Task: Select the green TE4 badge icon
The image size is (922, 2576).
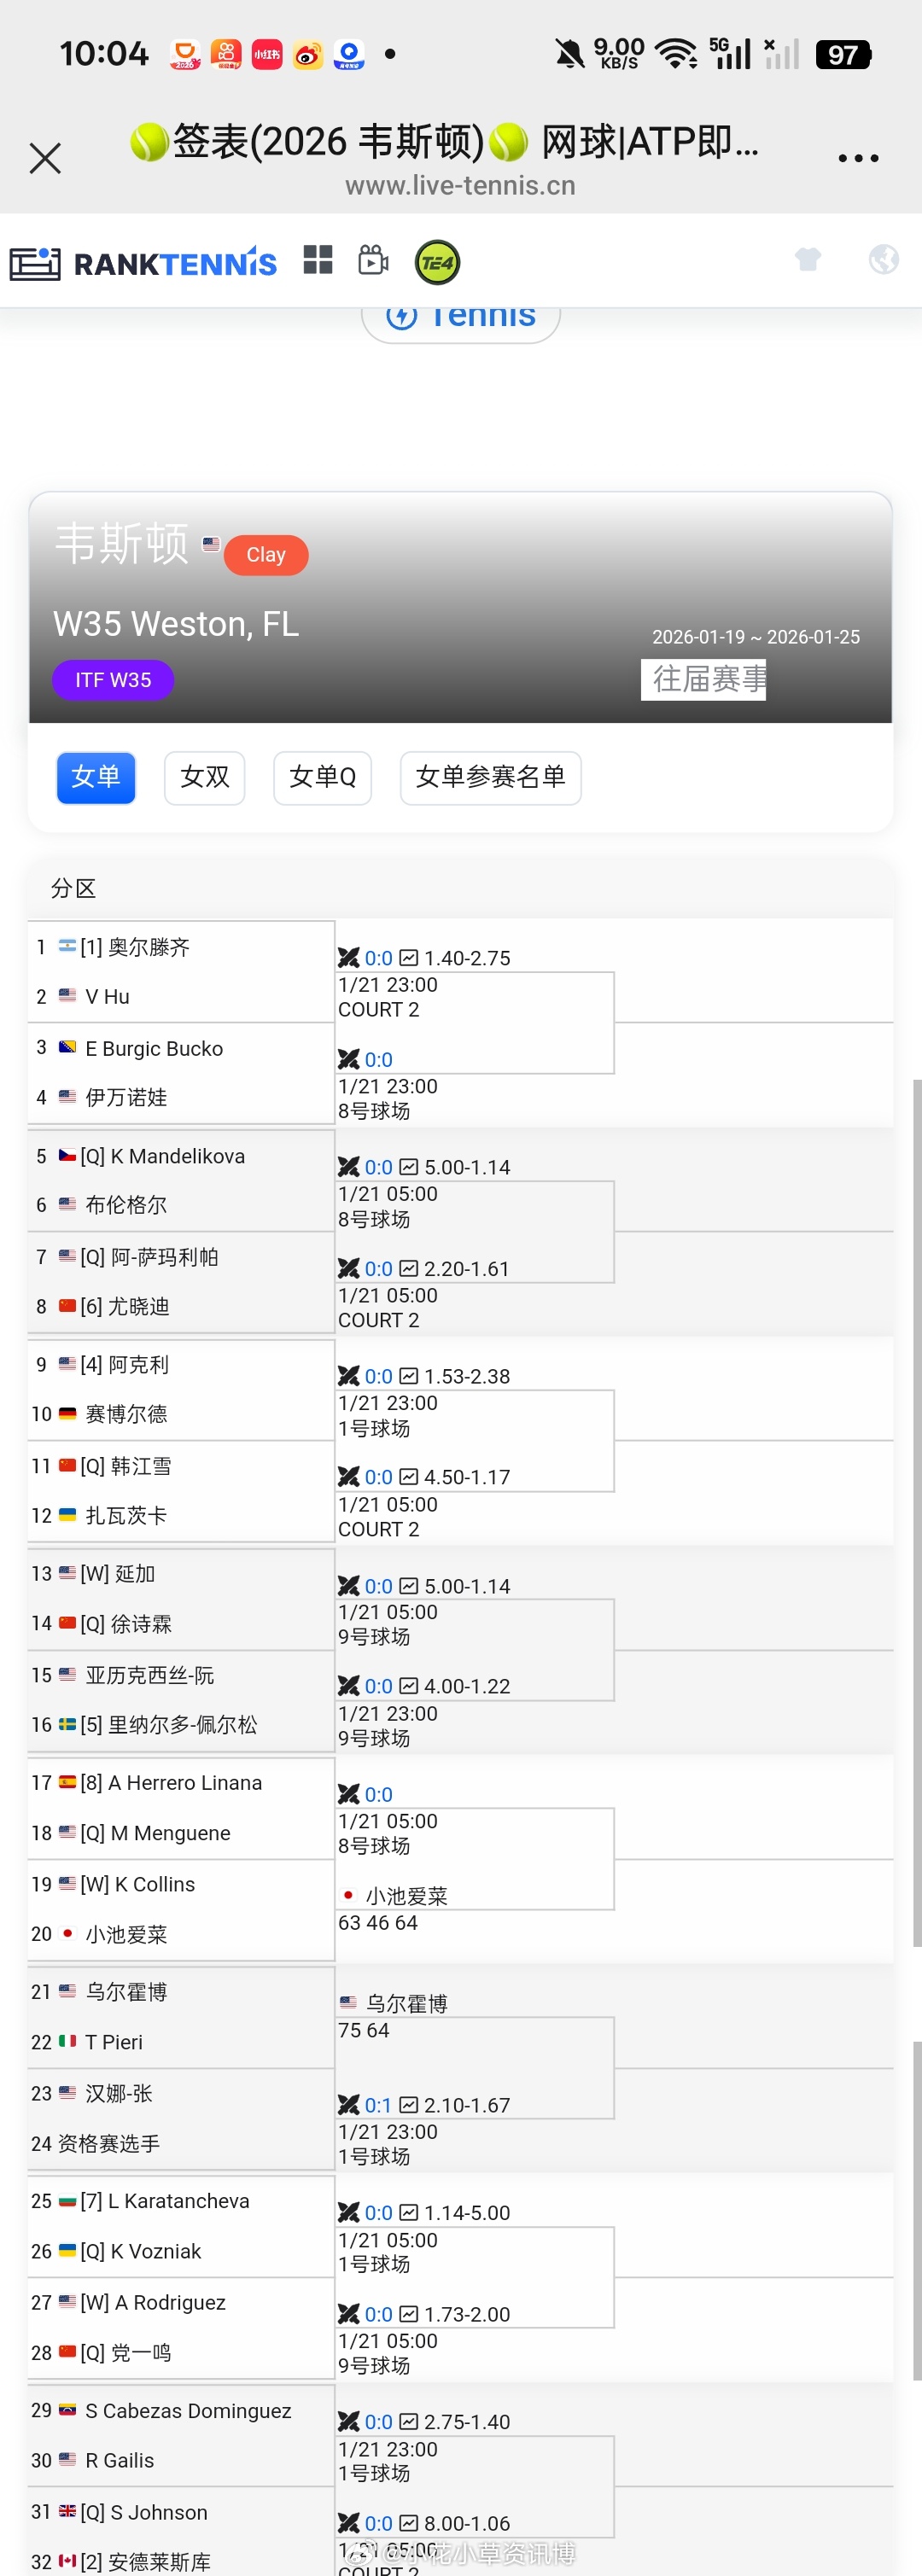Action: (x=435, y=261)
